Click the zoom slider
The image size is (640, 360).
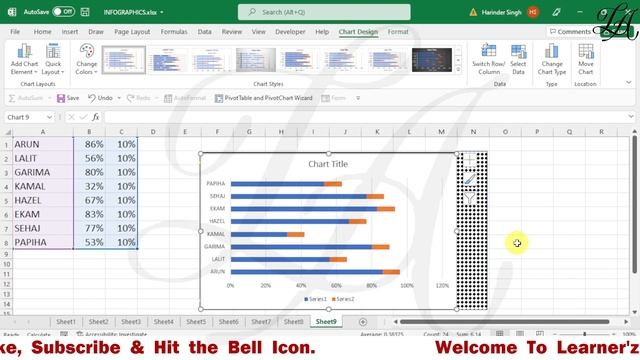[584, 334]
